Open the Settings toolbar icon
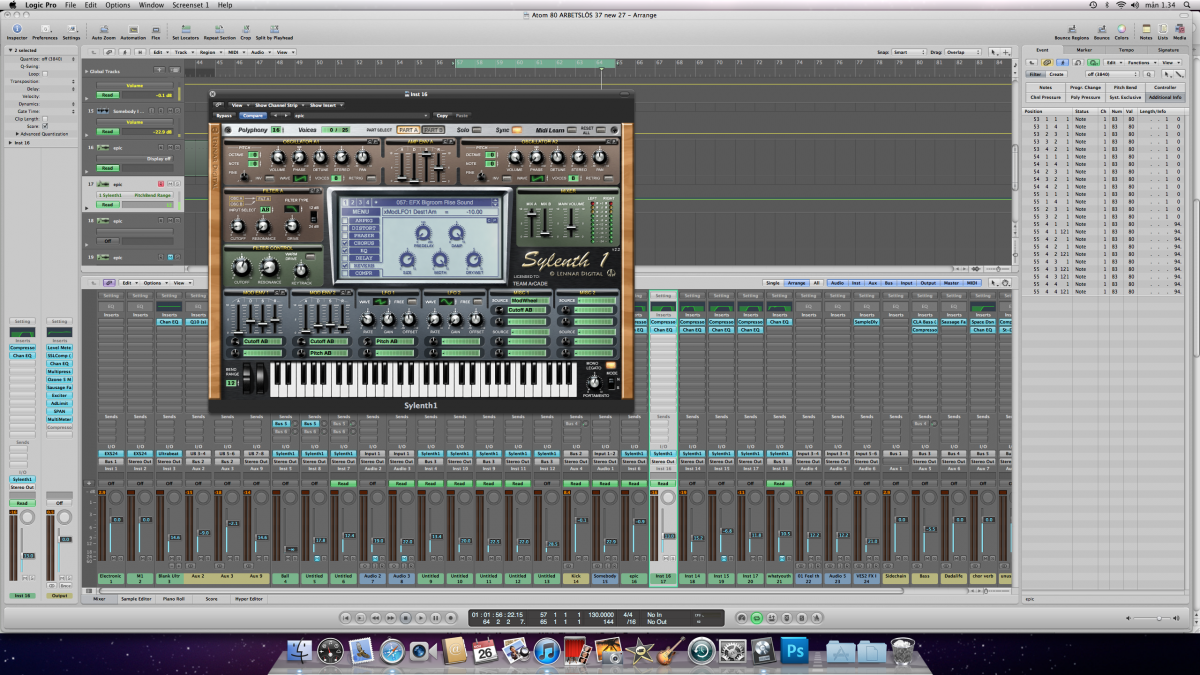The image size is (1200, 675). 71,32
